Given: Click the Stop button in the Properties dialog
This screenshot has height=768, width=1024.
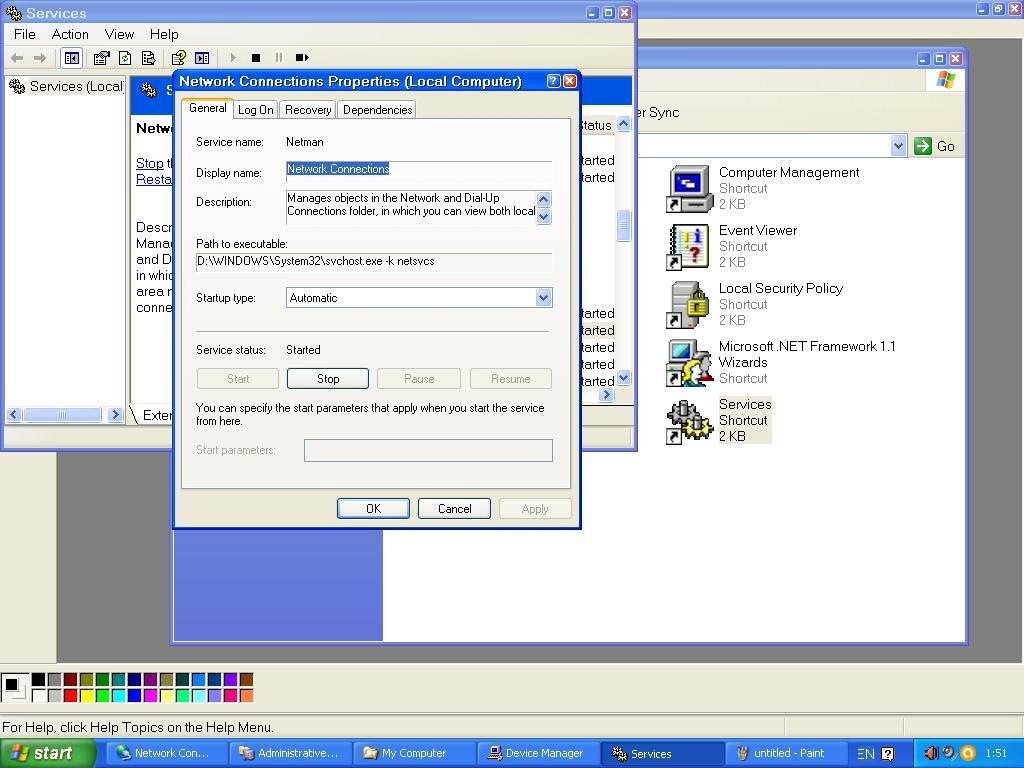Looking at the screenshot, I should pyautogui.click(x=328, y=379).
